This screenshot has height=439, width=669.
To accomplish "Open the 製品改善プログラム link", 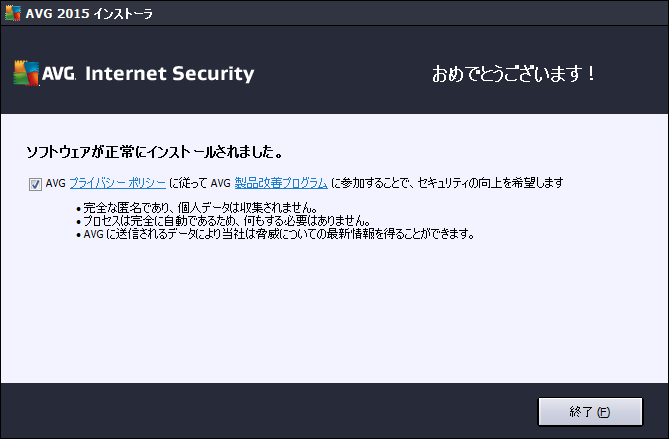I will pos(281,183).
